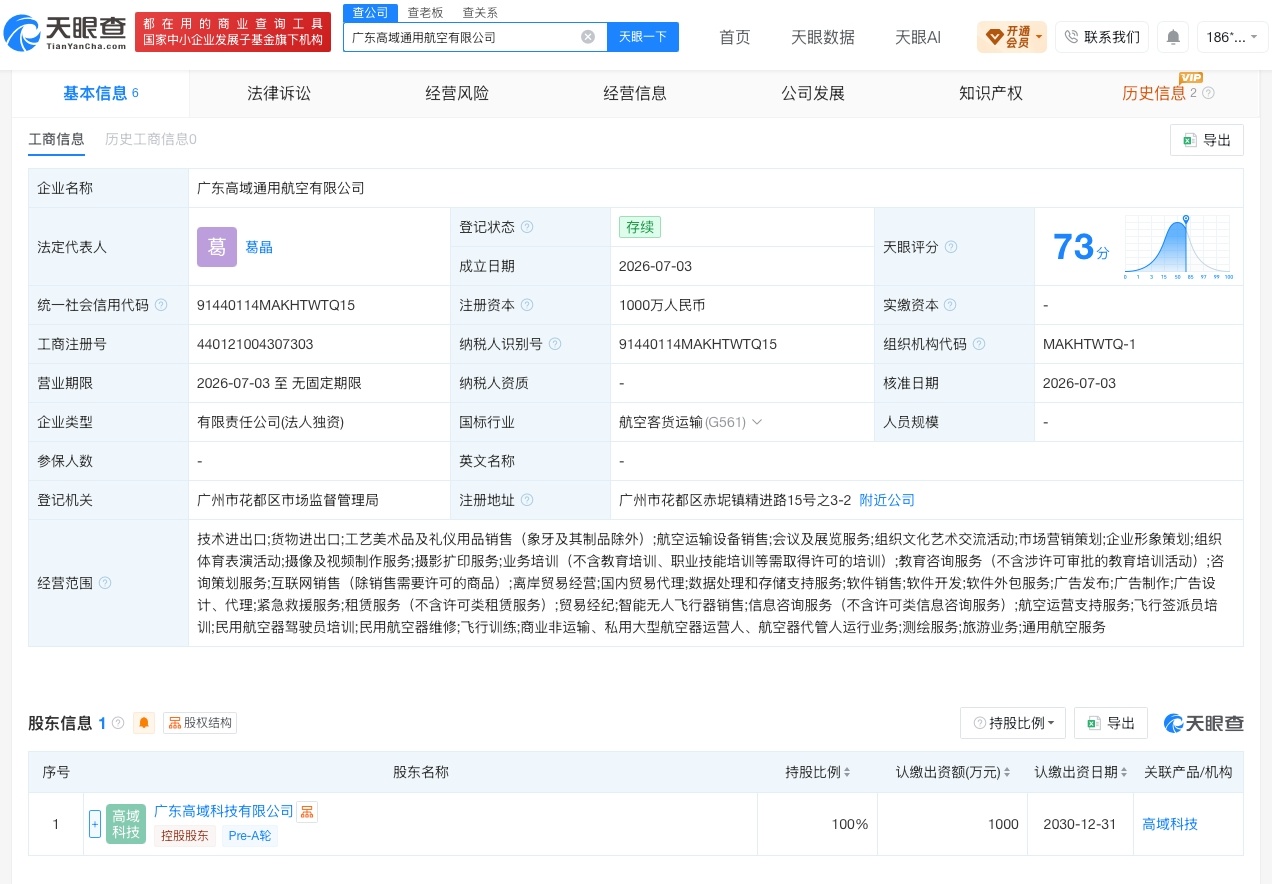The height and width of the screenshot is (884, 1272).
Task: Click the Pre-A轮 tag
Action: [250, 836]
